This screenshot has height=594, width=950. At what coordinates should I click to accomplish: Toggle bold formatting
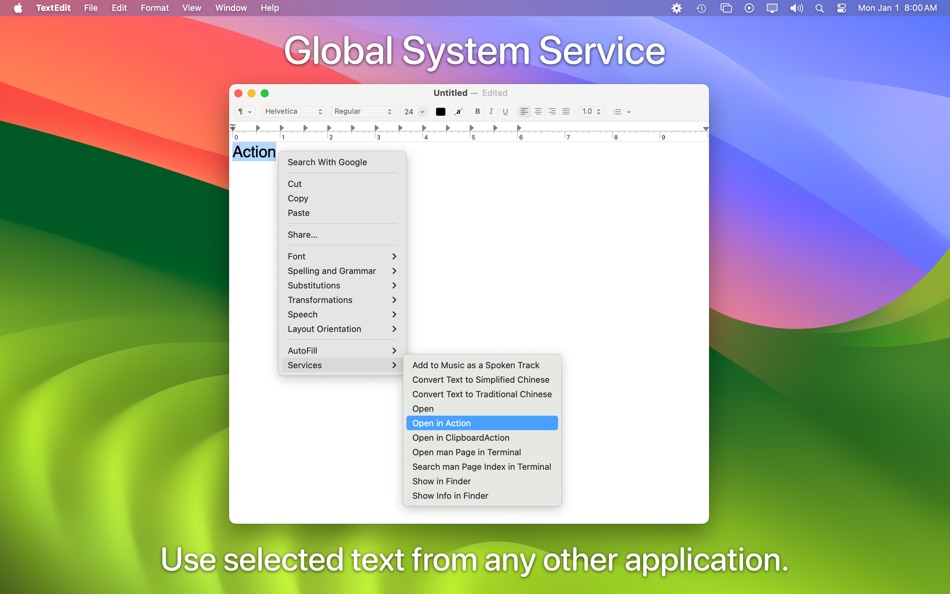pos(477,112)
